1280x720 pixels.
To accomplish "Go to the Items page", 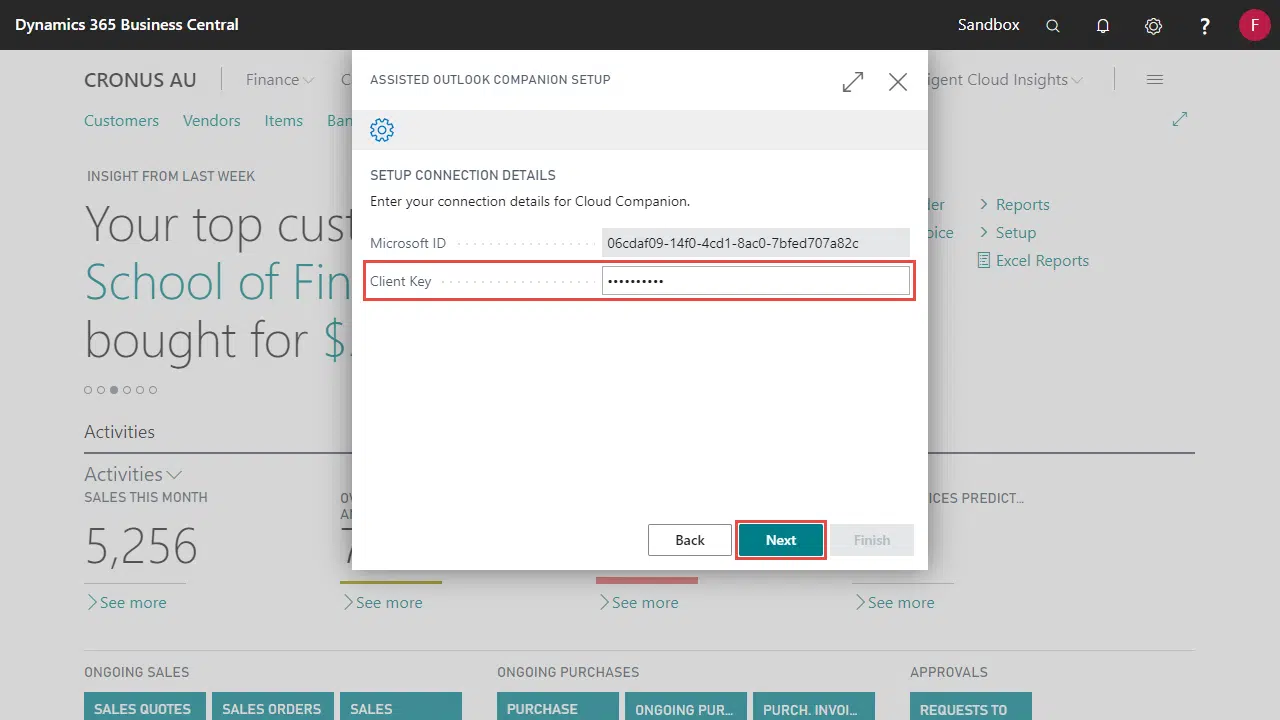I will point(284,120).
